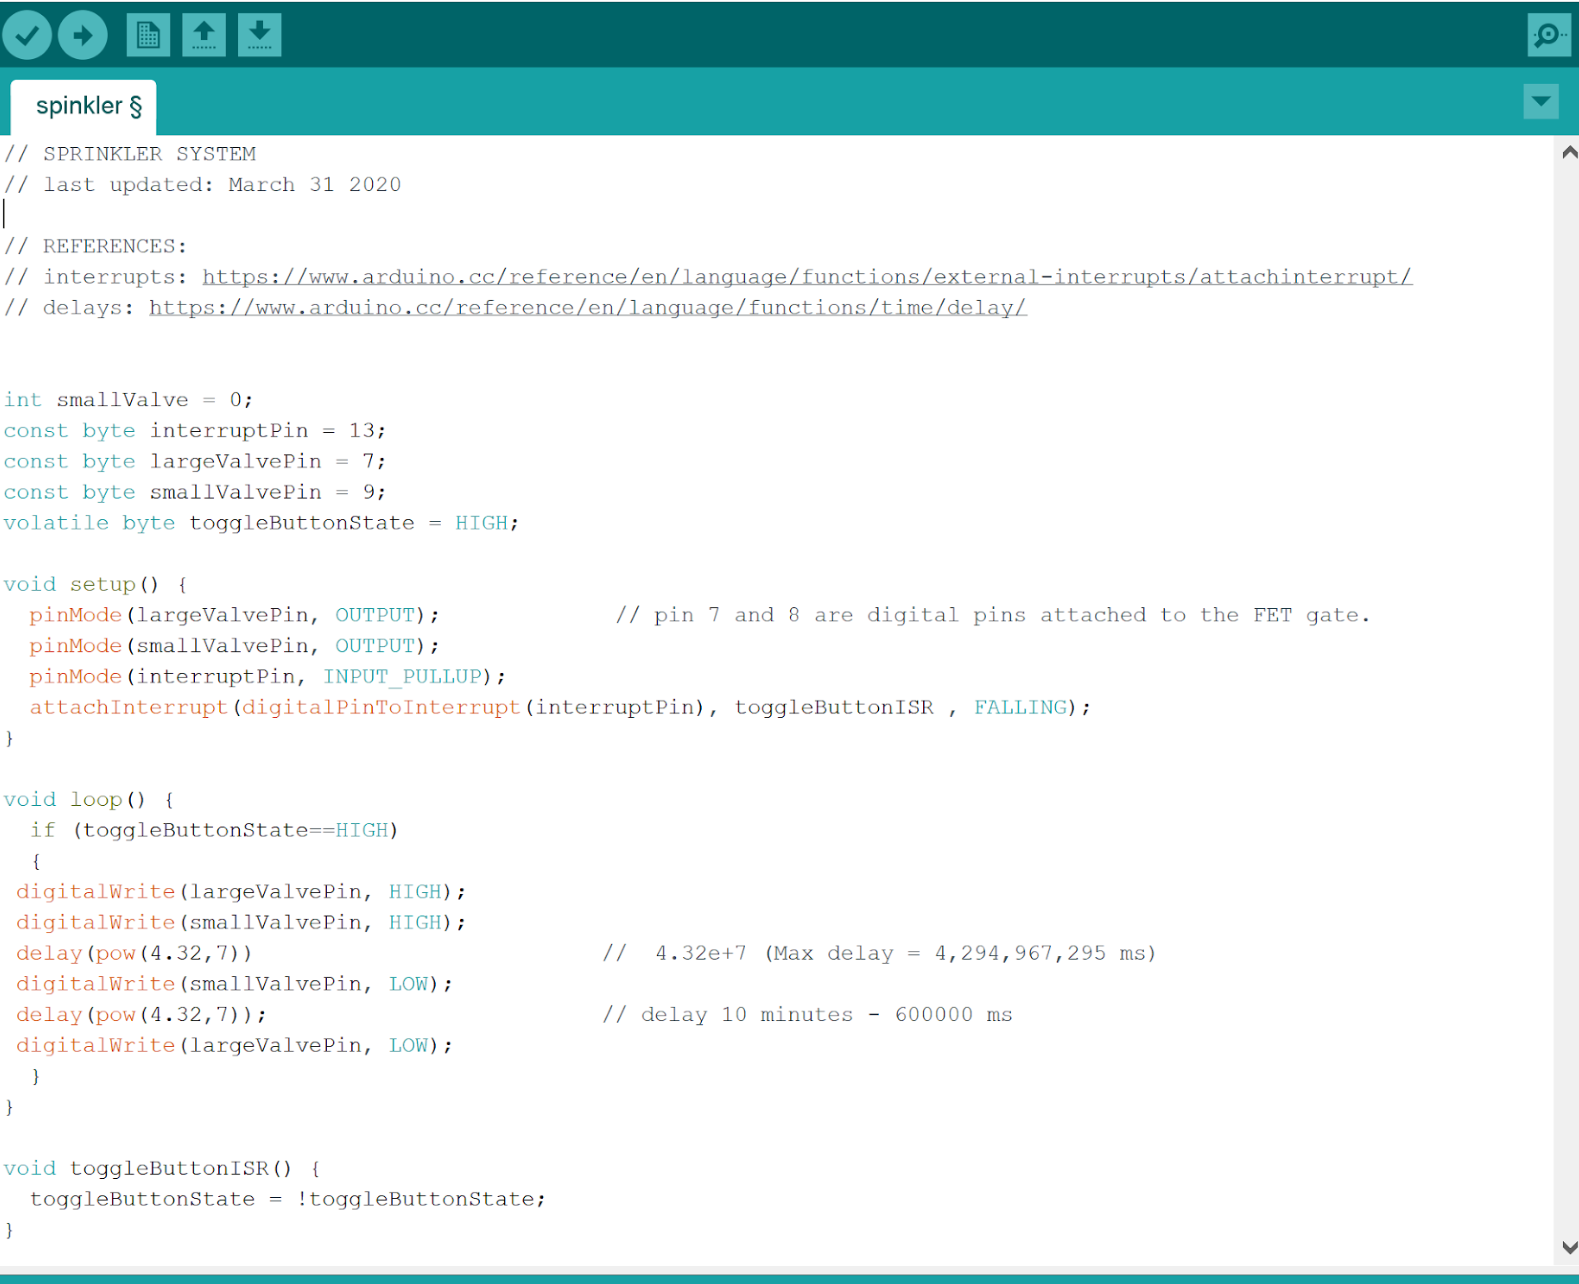Click the "largeValvePin = 7;" declaration
The width and height of the screenshot is (1579, 1284).
(x=268, y=462)
